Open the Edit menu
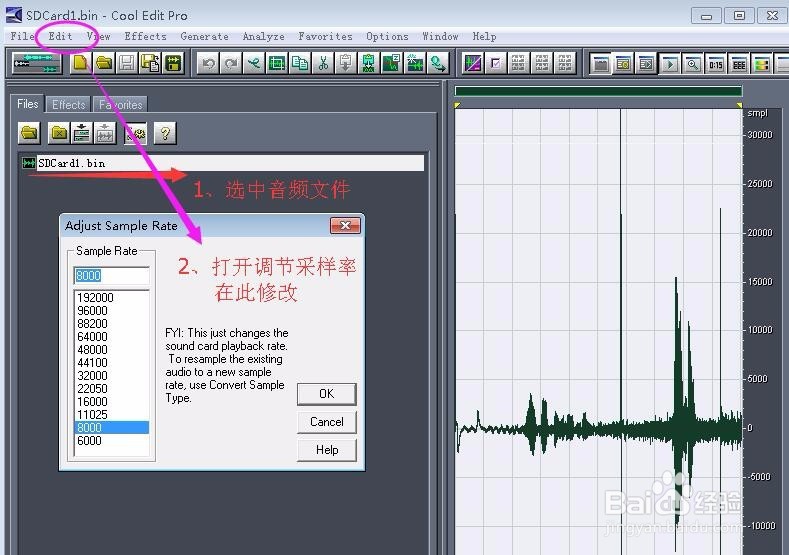 tap(60, 36)
